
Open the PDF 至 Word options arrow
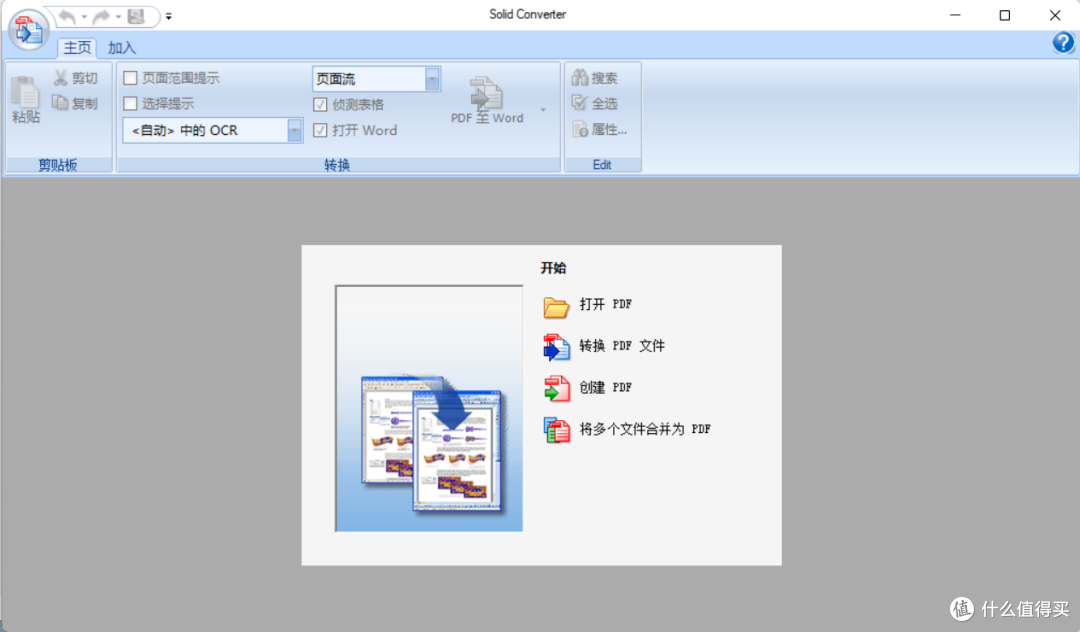[543, 109]
